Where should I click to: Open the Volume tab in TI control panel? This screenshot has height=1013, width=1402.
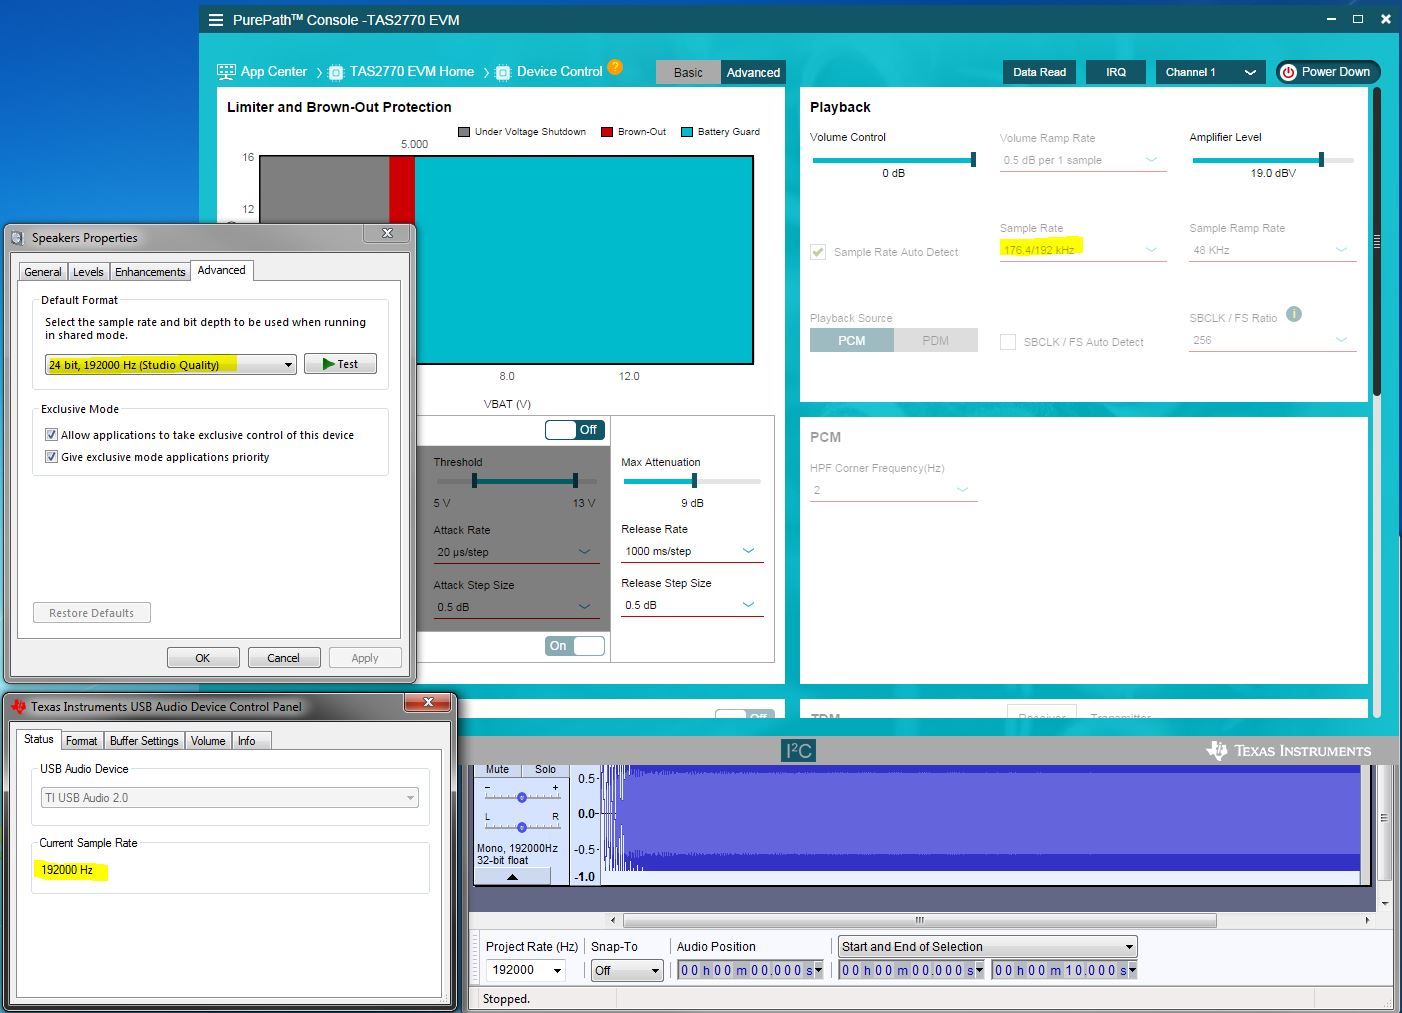coord(208,741)
